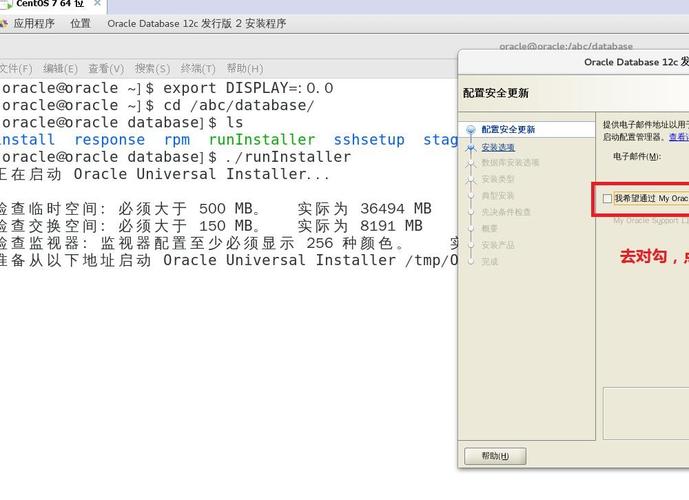Viewport: 689px width, 500px height.
Task: Select the CentOS 7 64 位 tab
Action: coord(50,4)
